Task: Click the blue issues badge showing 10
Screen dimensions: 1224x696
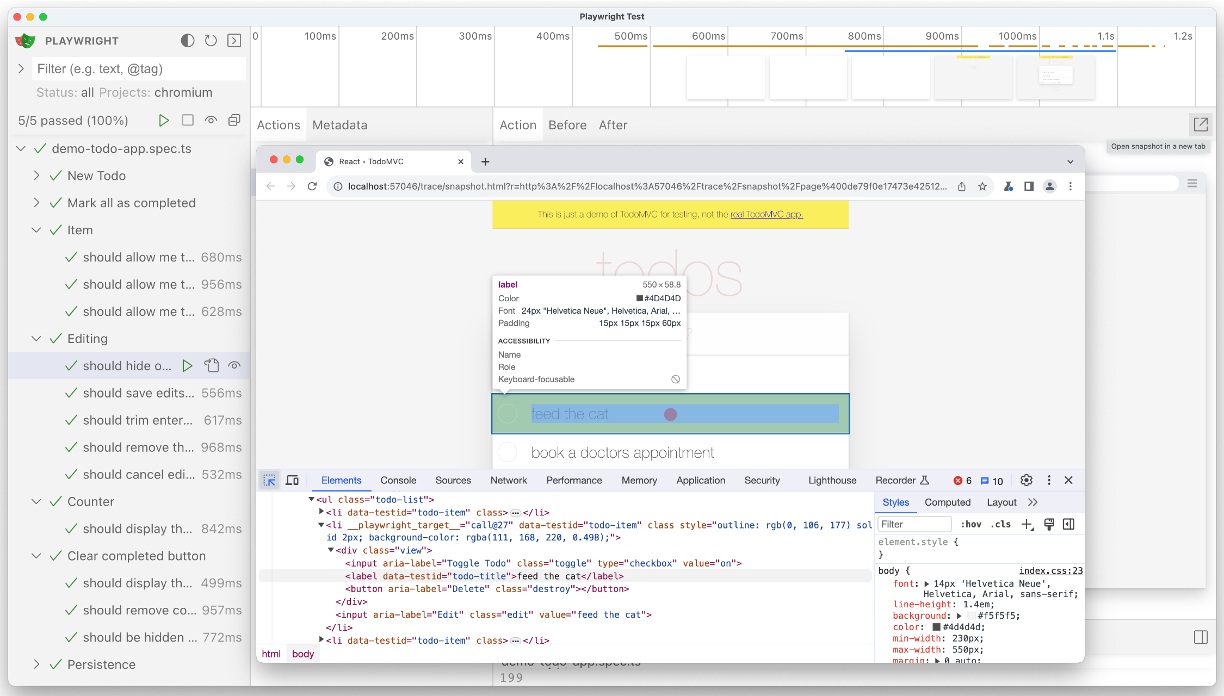Action: click(x=992, y=481)
